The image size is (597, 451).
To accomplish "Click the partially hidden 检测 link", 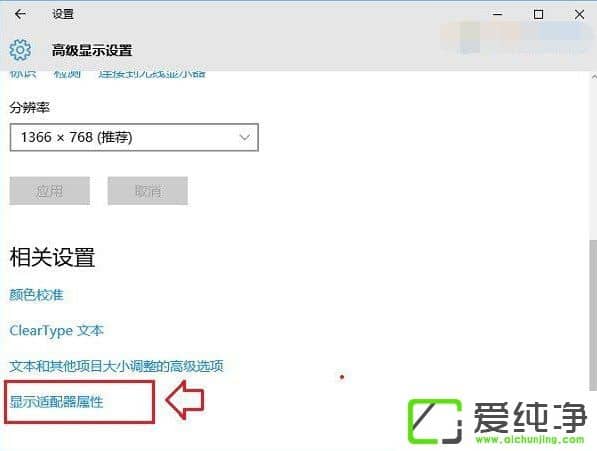I will (67, 74).
